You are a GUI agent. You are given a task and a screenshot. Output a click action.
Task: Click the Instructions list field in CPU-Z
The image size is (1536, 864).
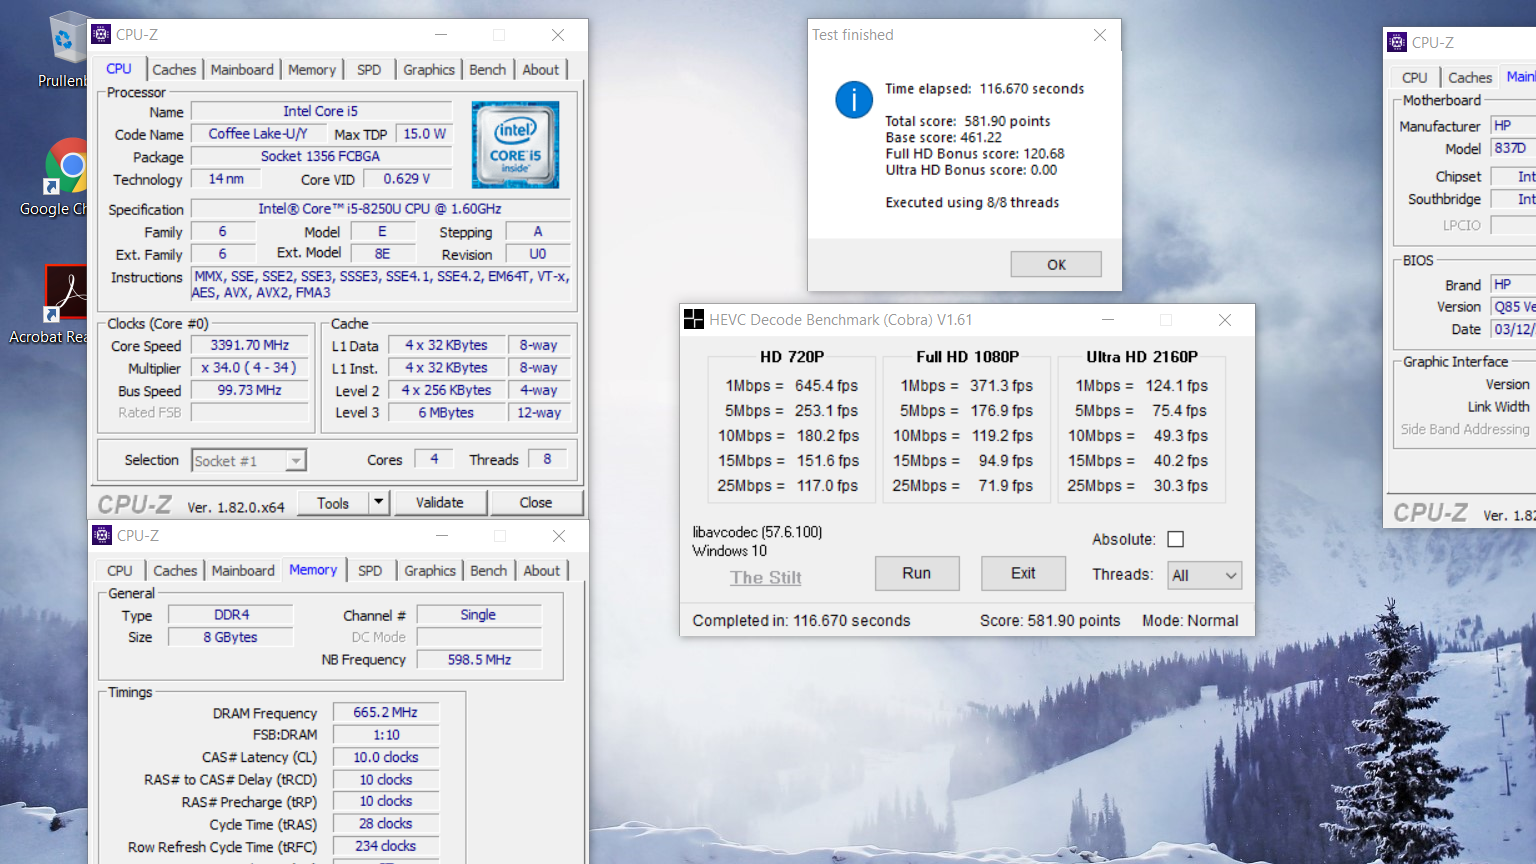[x=381, y=284]
